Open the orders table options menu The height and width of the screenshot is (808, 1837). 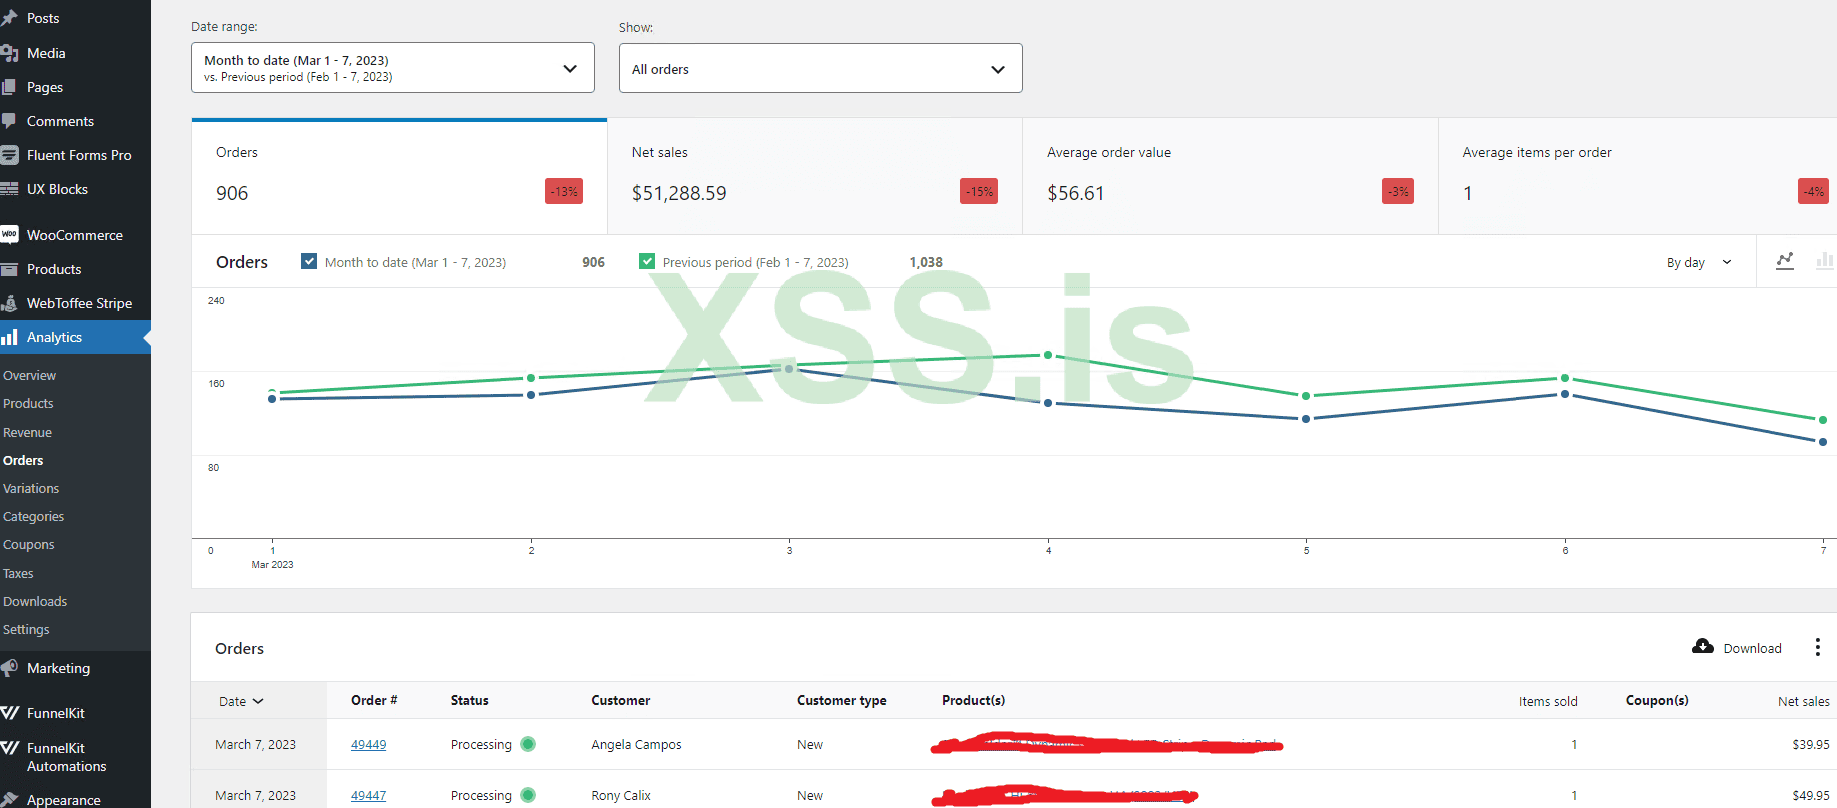[1818, 647]
